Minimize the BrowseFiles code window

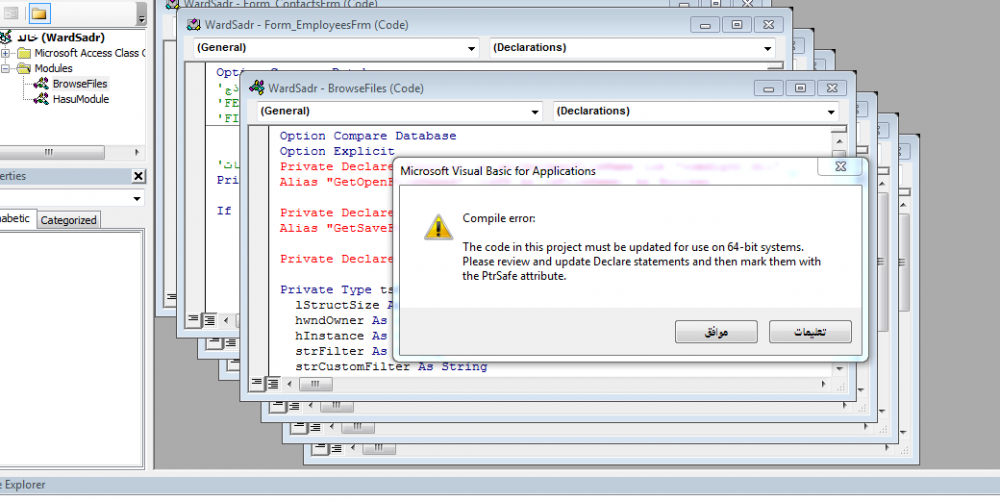click(768, 89)
